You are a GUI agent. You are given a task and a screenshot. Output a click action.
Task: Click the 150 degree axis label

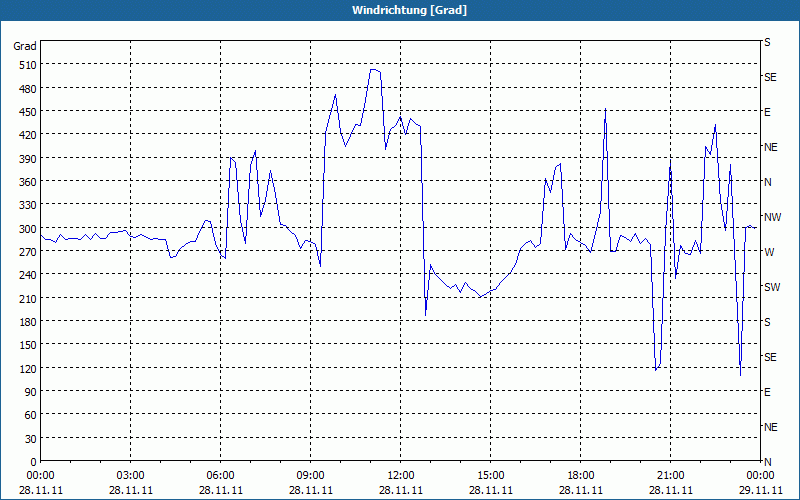[28, 345]
